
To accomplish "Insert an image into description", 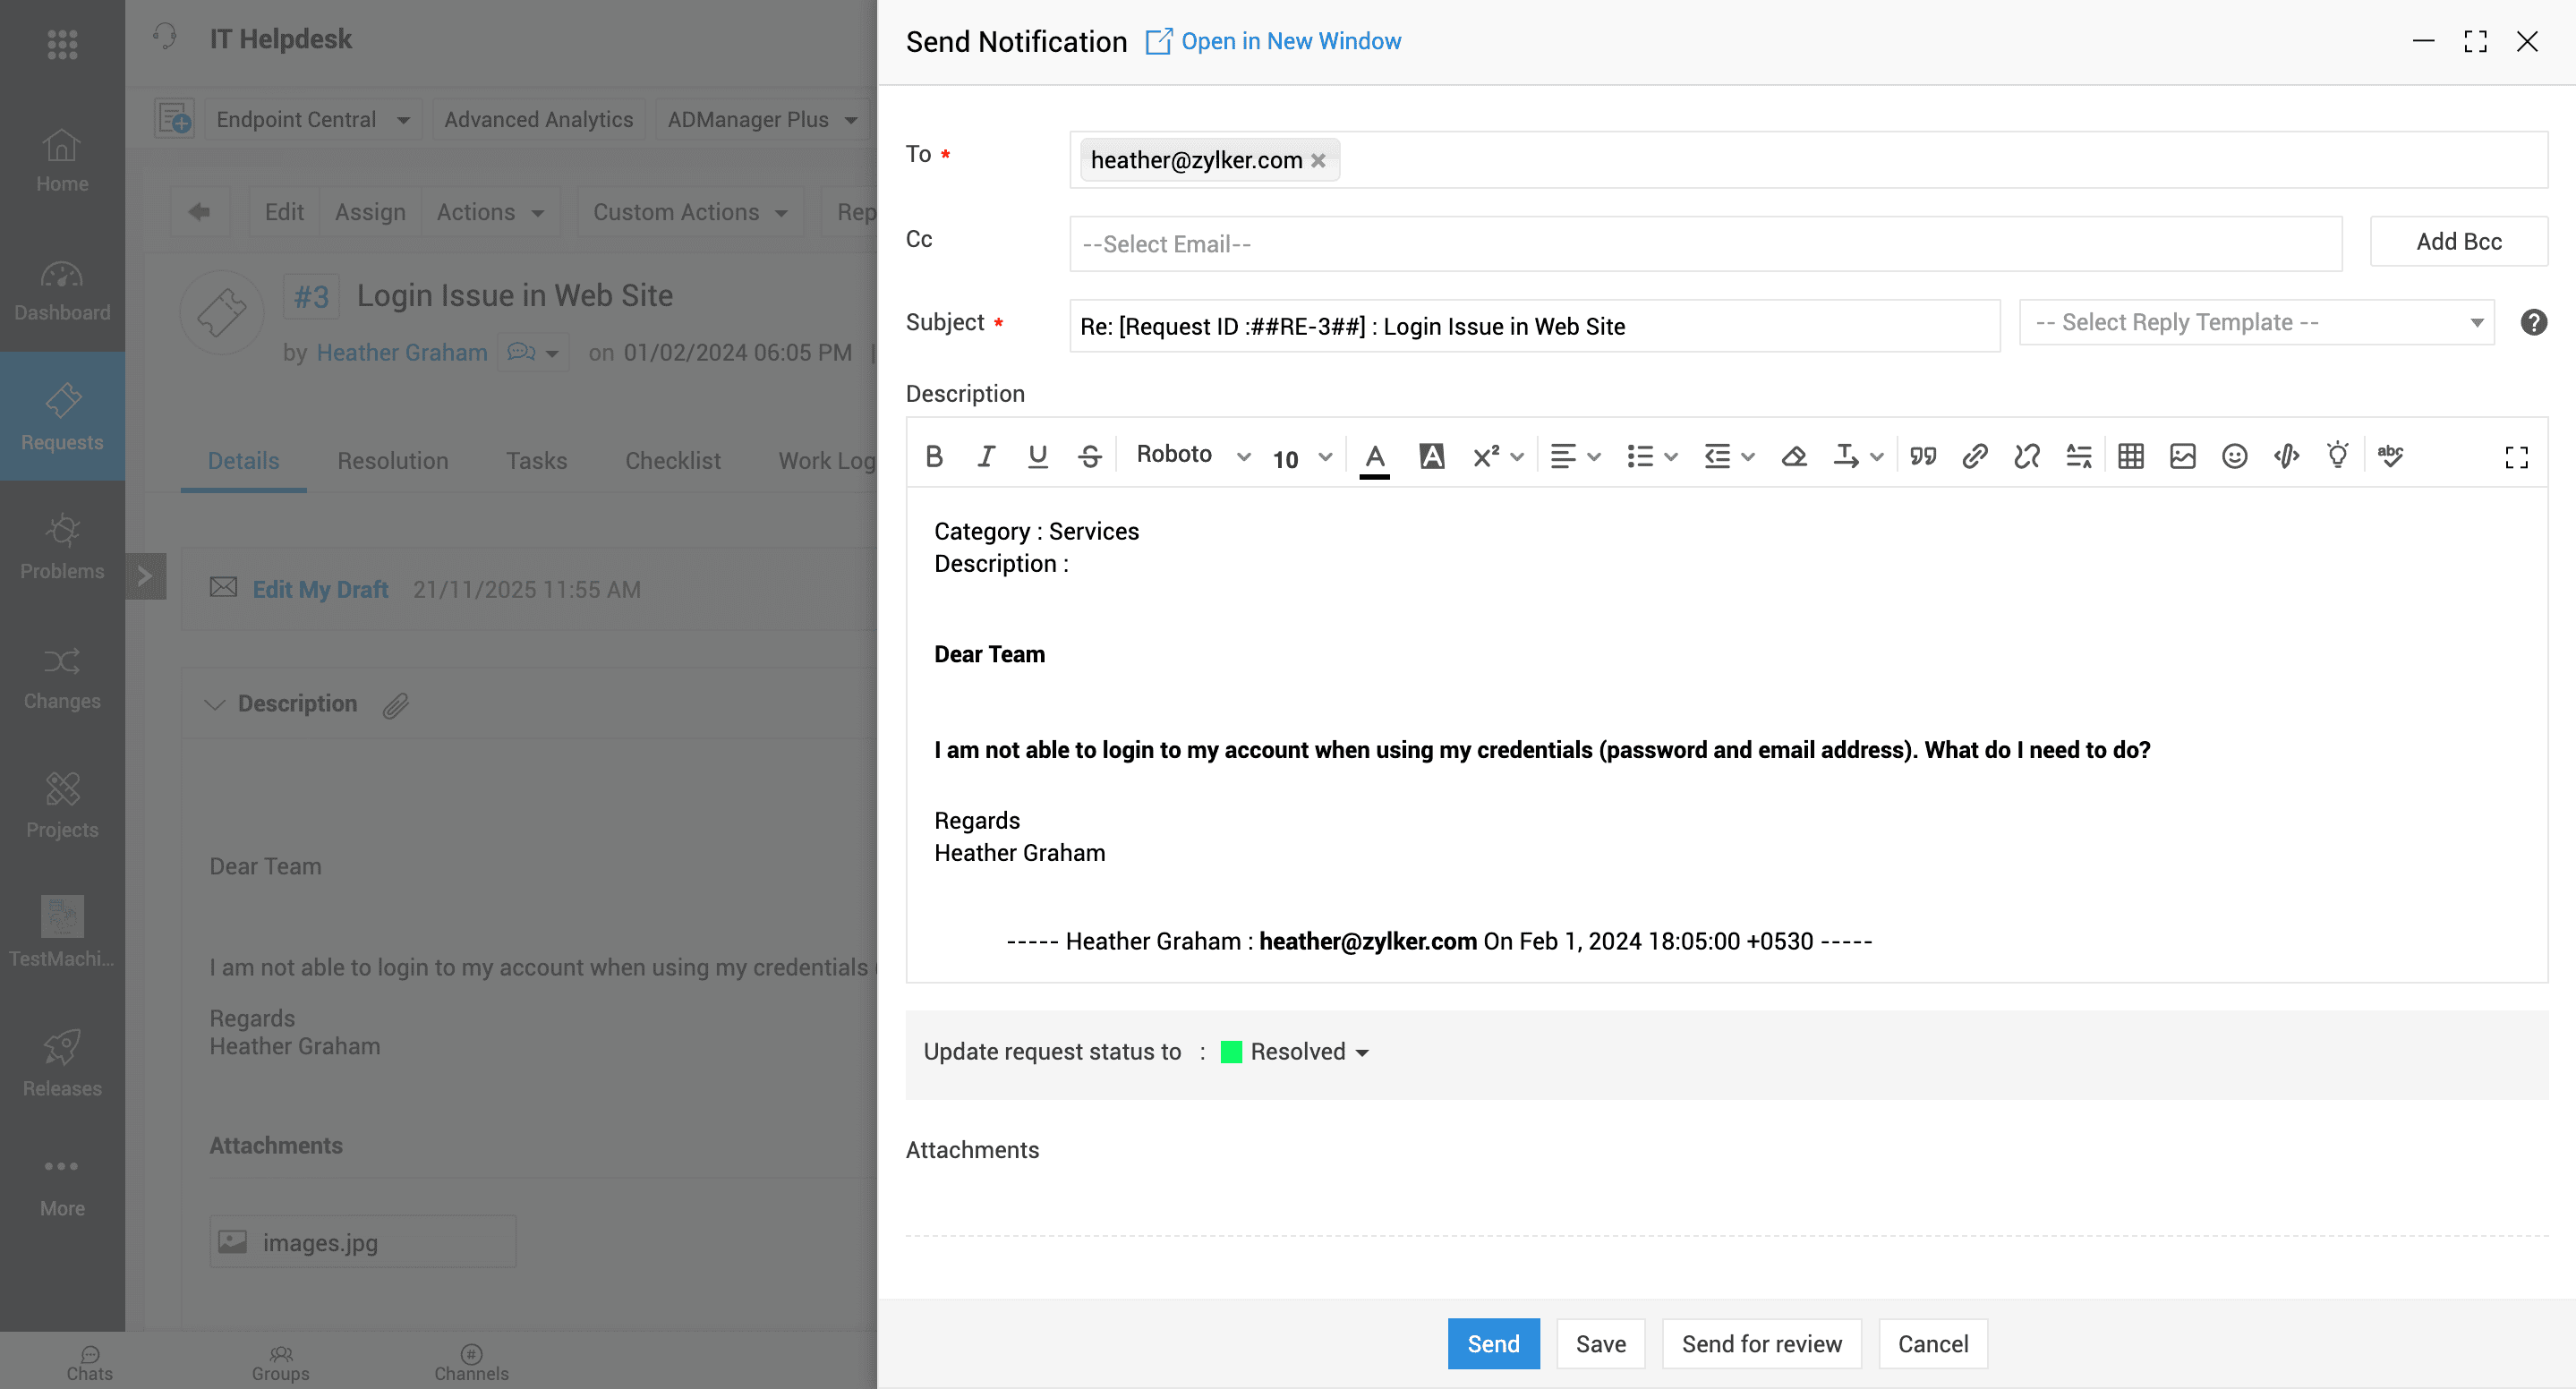I will pyautogui.click(x=2182, y=456).
